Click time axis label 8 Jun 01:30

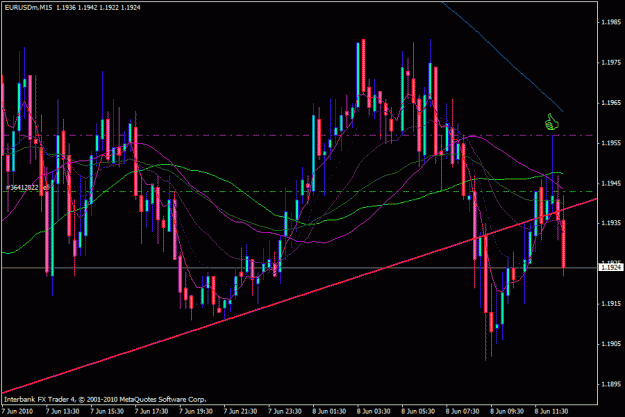pyautogui.click(x=329, y=411)
